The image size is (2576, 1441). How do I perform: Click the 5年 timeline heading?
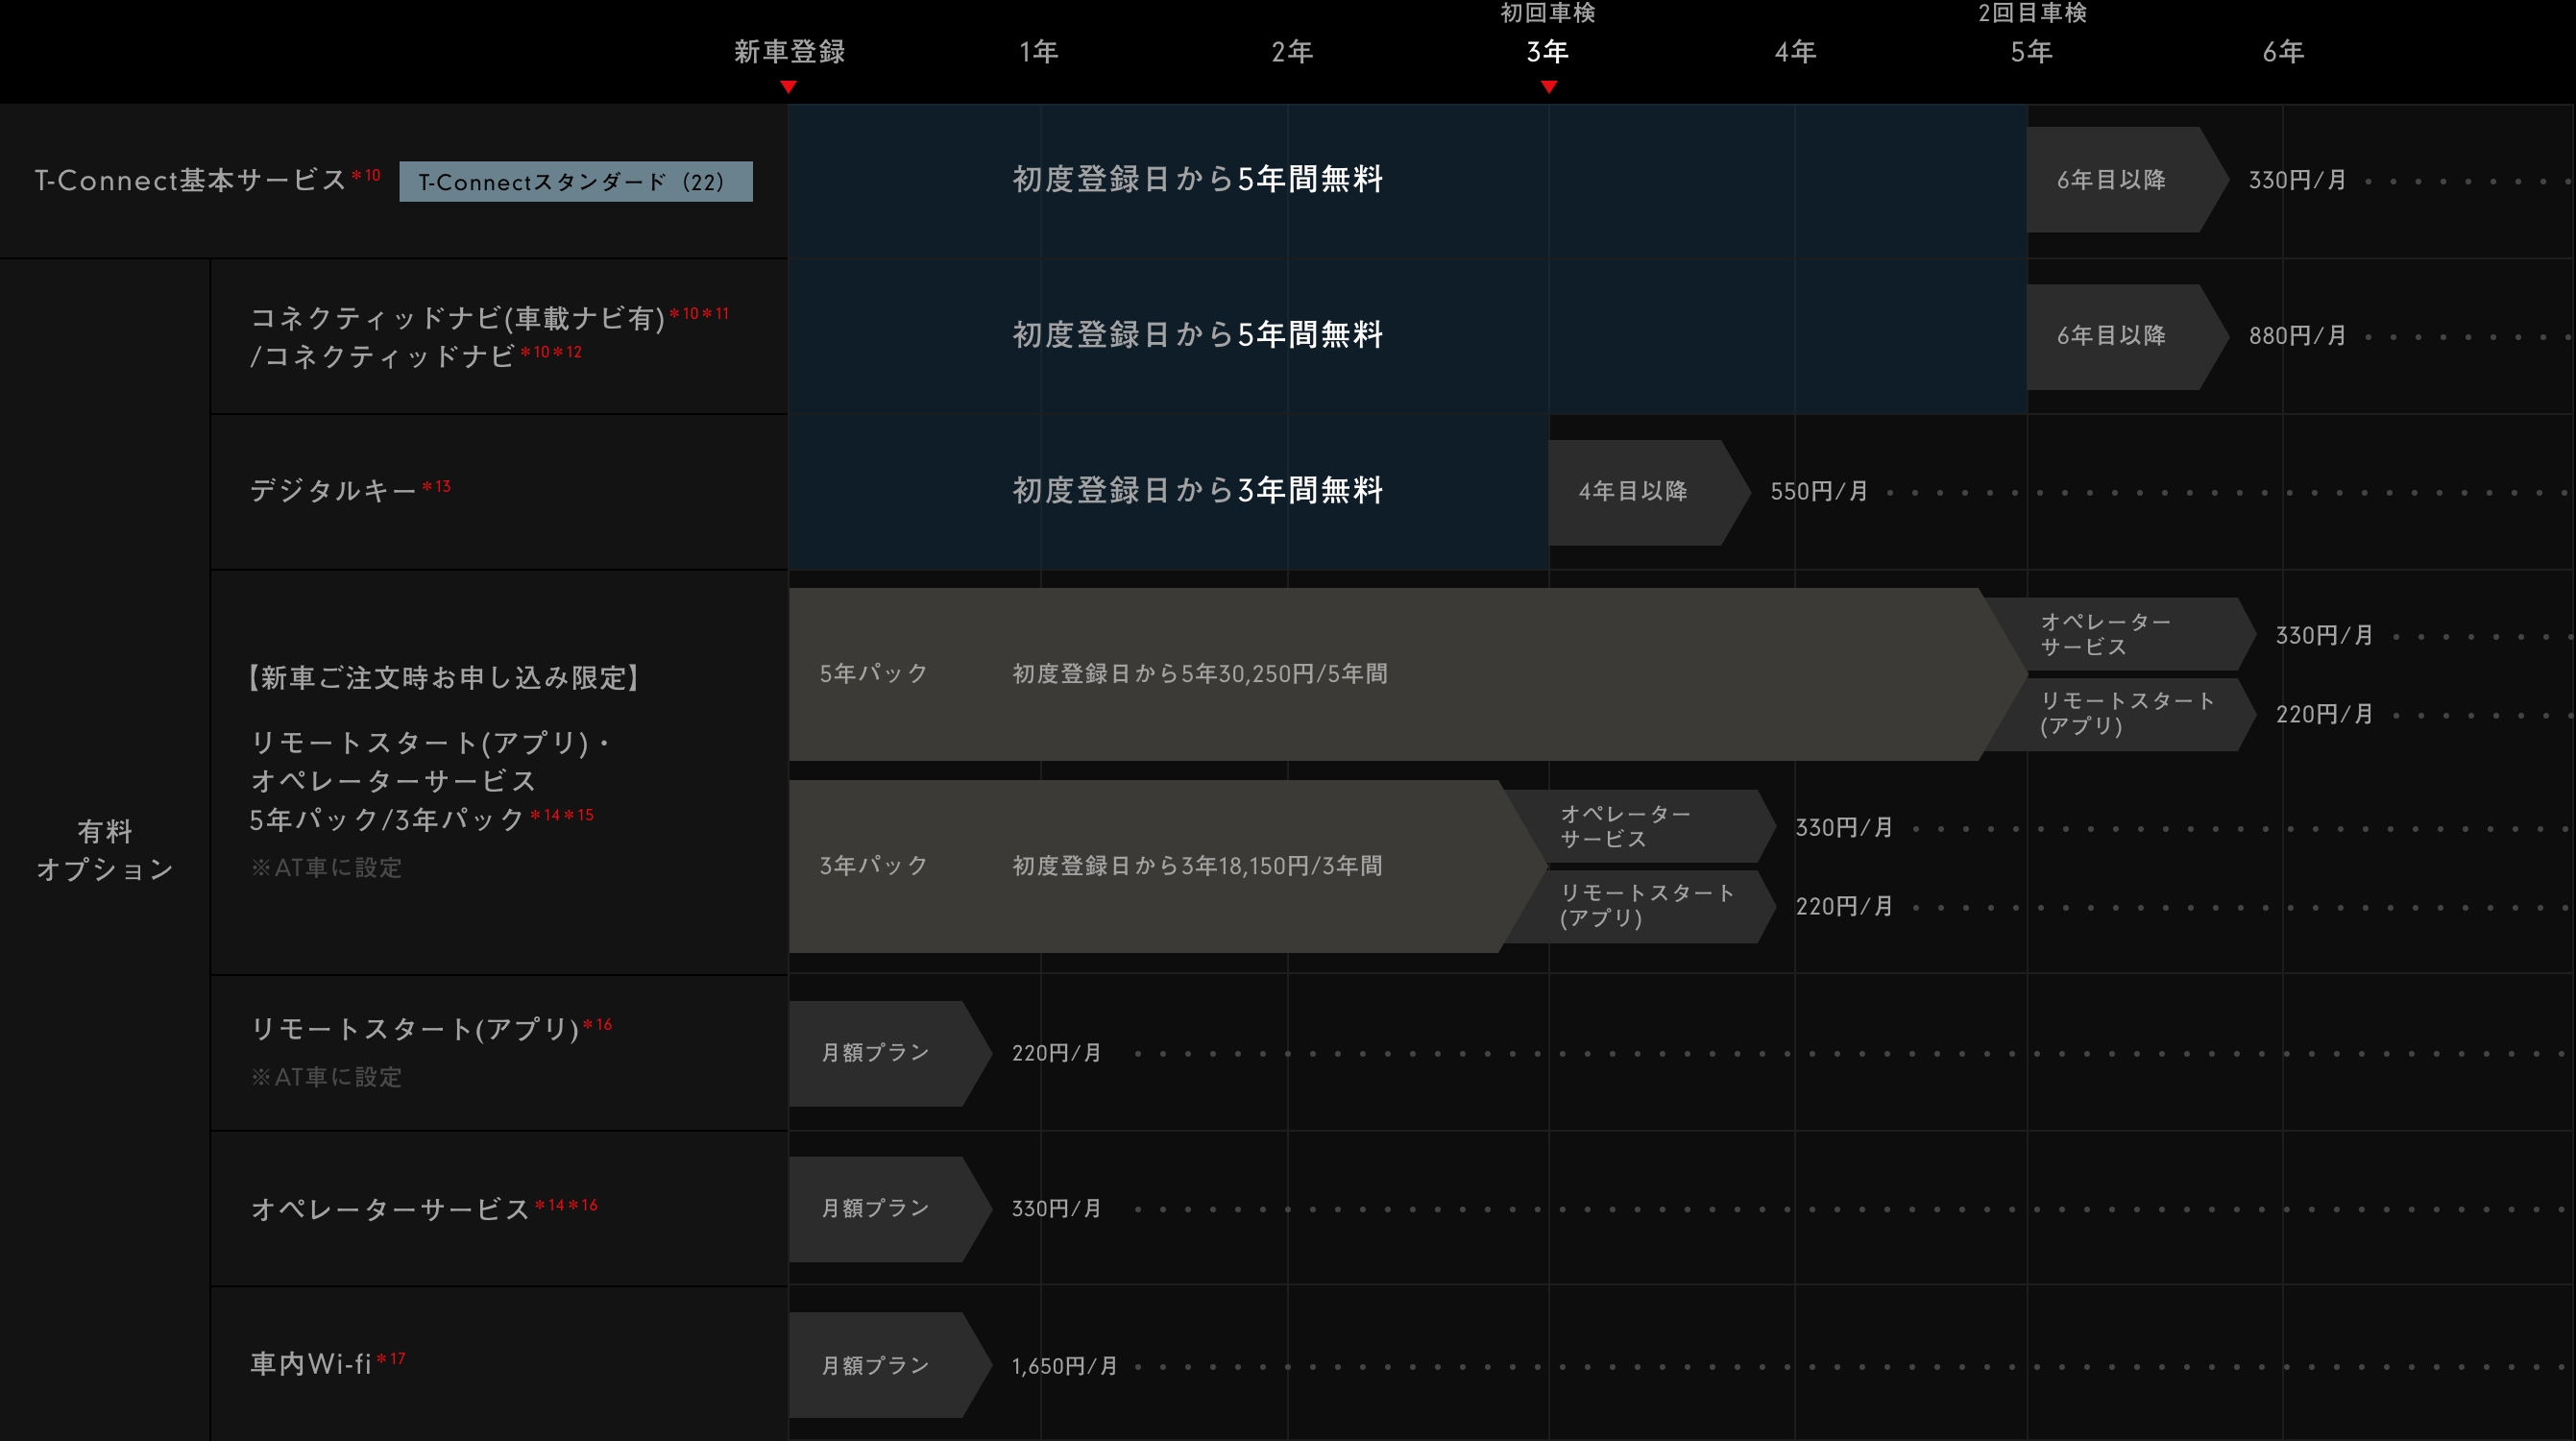pyautogui.click(x=2032, y=52)
